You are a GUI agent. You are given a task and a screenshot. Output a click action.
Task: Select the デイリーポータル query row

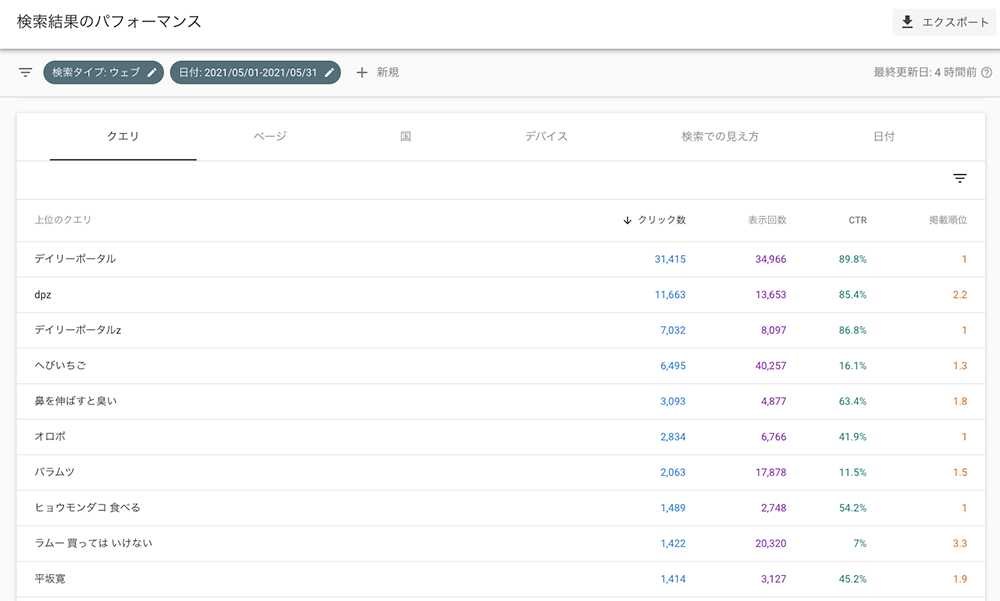501,259
